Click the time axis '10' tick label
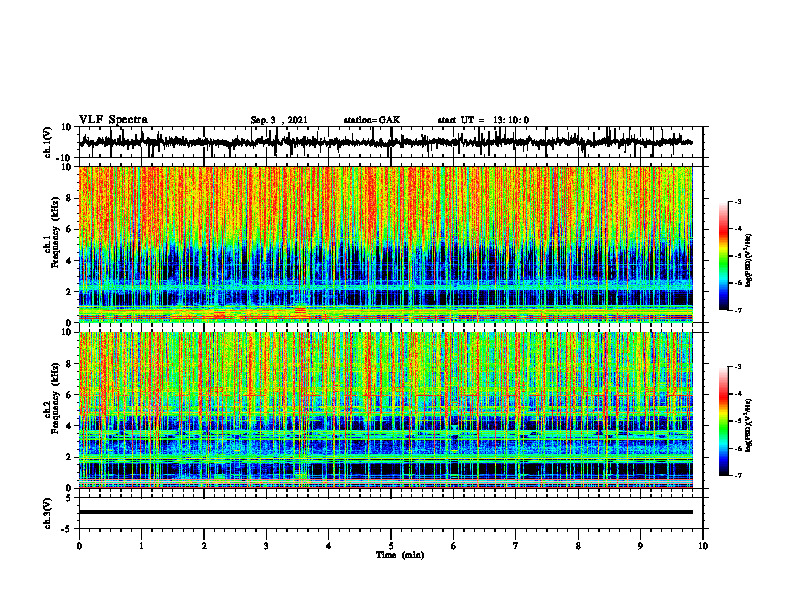 pyautogui.click(x=703, y=546)
